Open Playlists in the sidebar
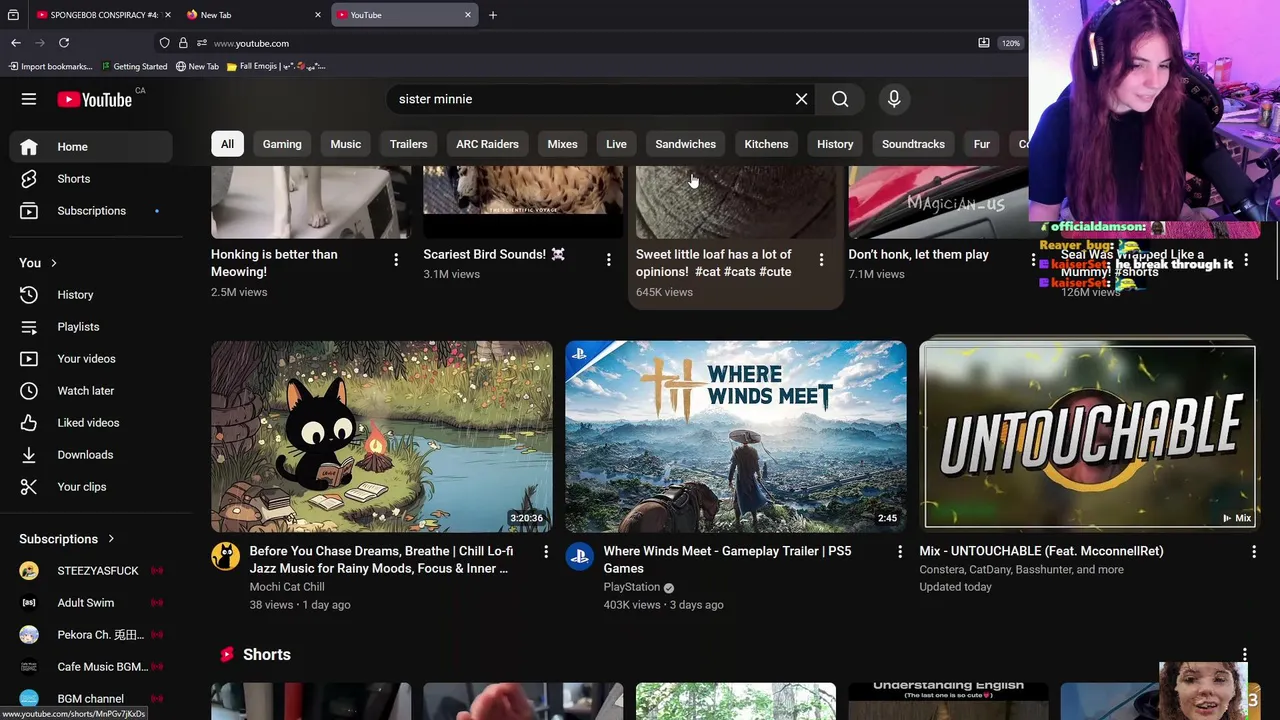The height and width of the screenshot is (720, 1280). coord(91,327)
